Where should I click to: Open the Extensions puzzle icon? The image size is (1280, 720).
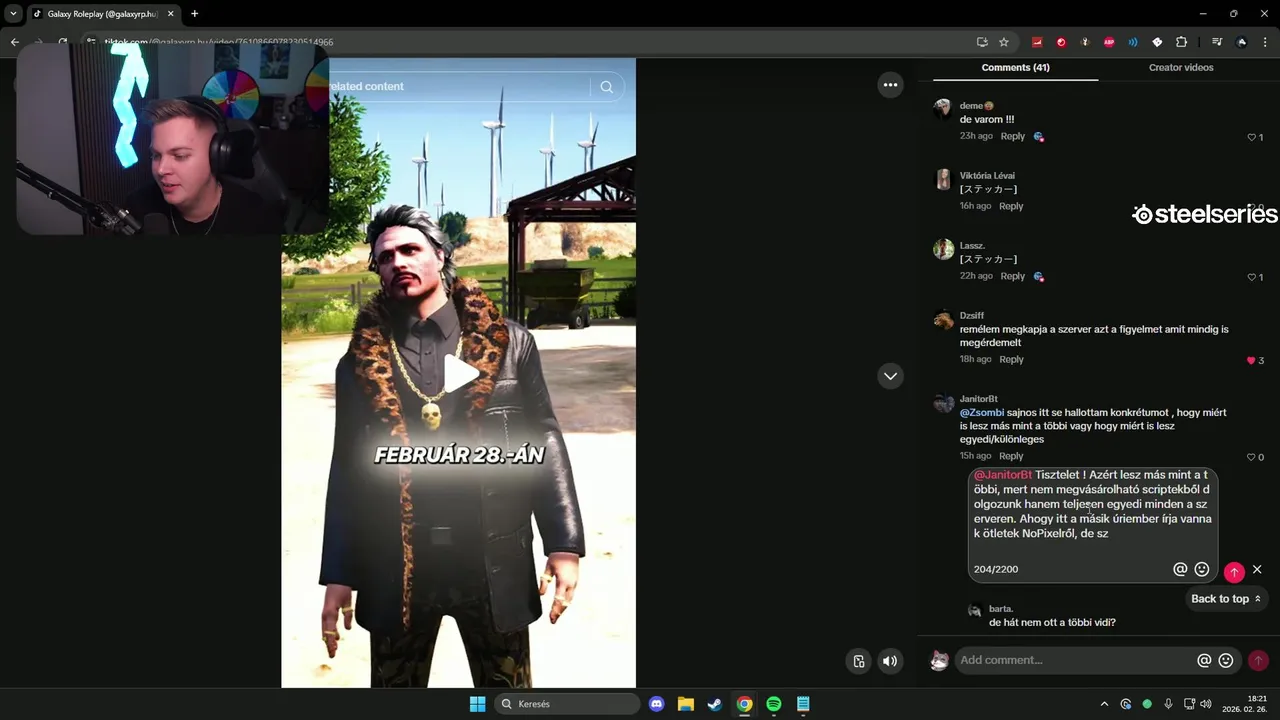(1181, 42)
